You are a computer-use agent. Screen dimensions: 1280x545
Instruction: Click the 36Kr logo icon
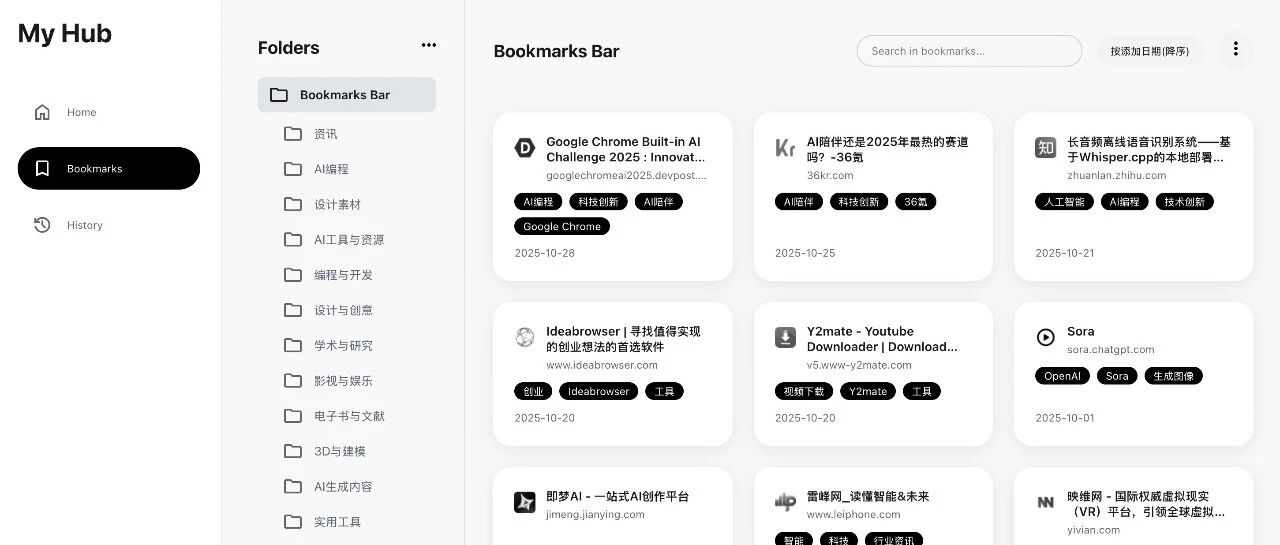785,148
